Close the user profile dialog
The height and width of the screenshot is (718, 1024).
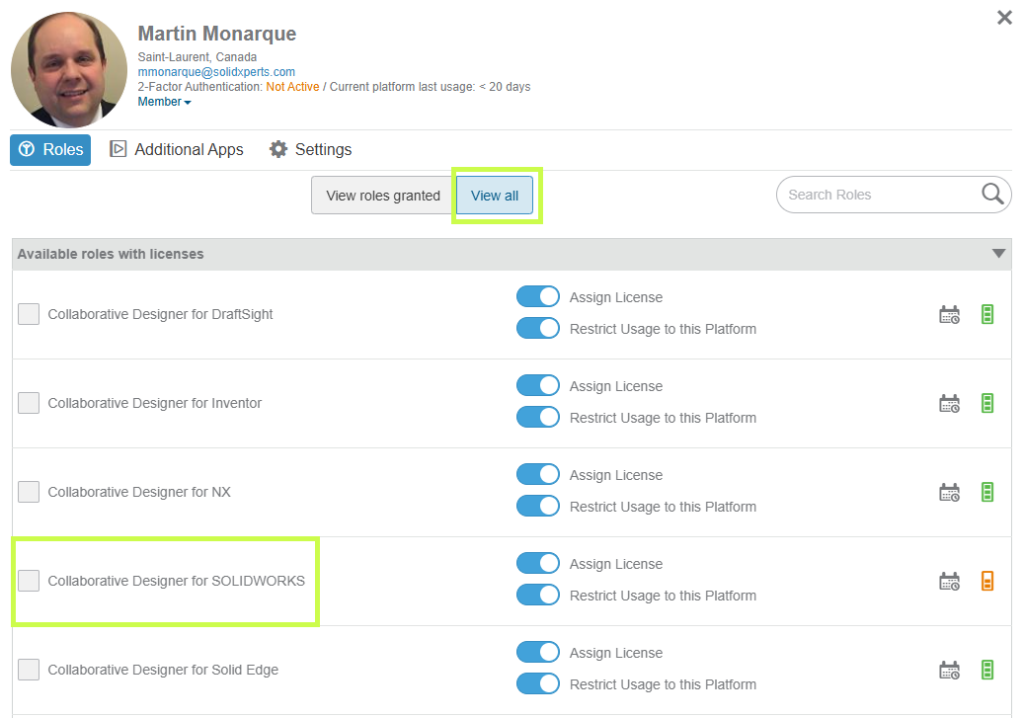tap(1004, 18)
